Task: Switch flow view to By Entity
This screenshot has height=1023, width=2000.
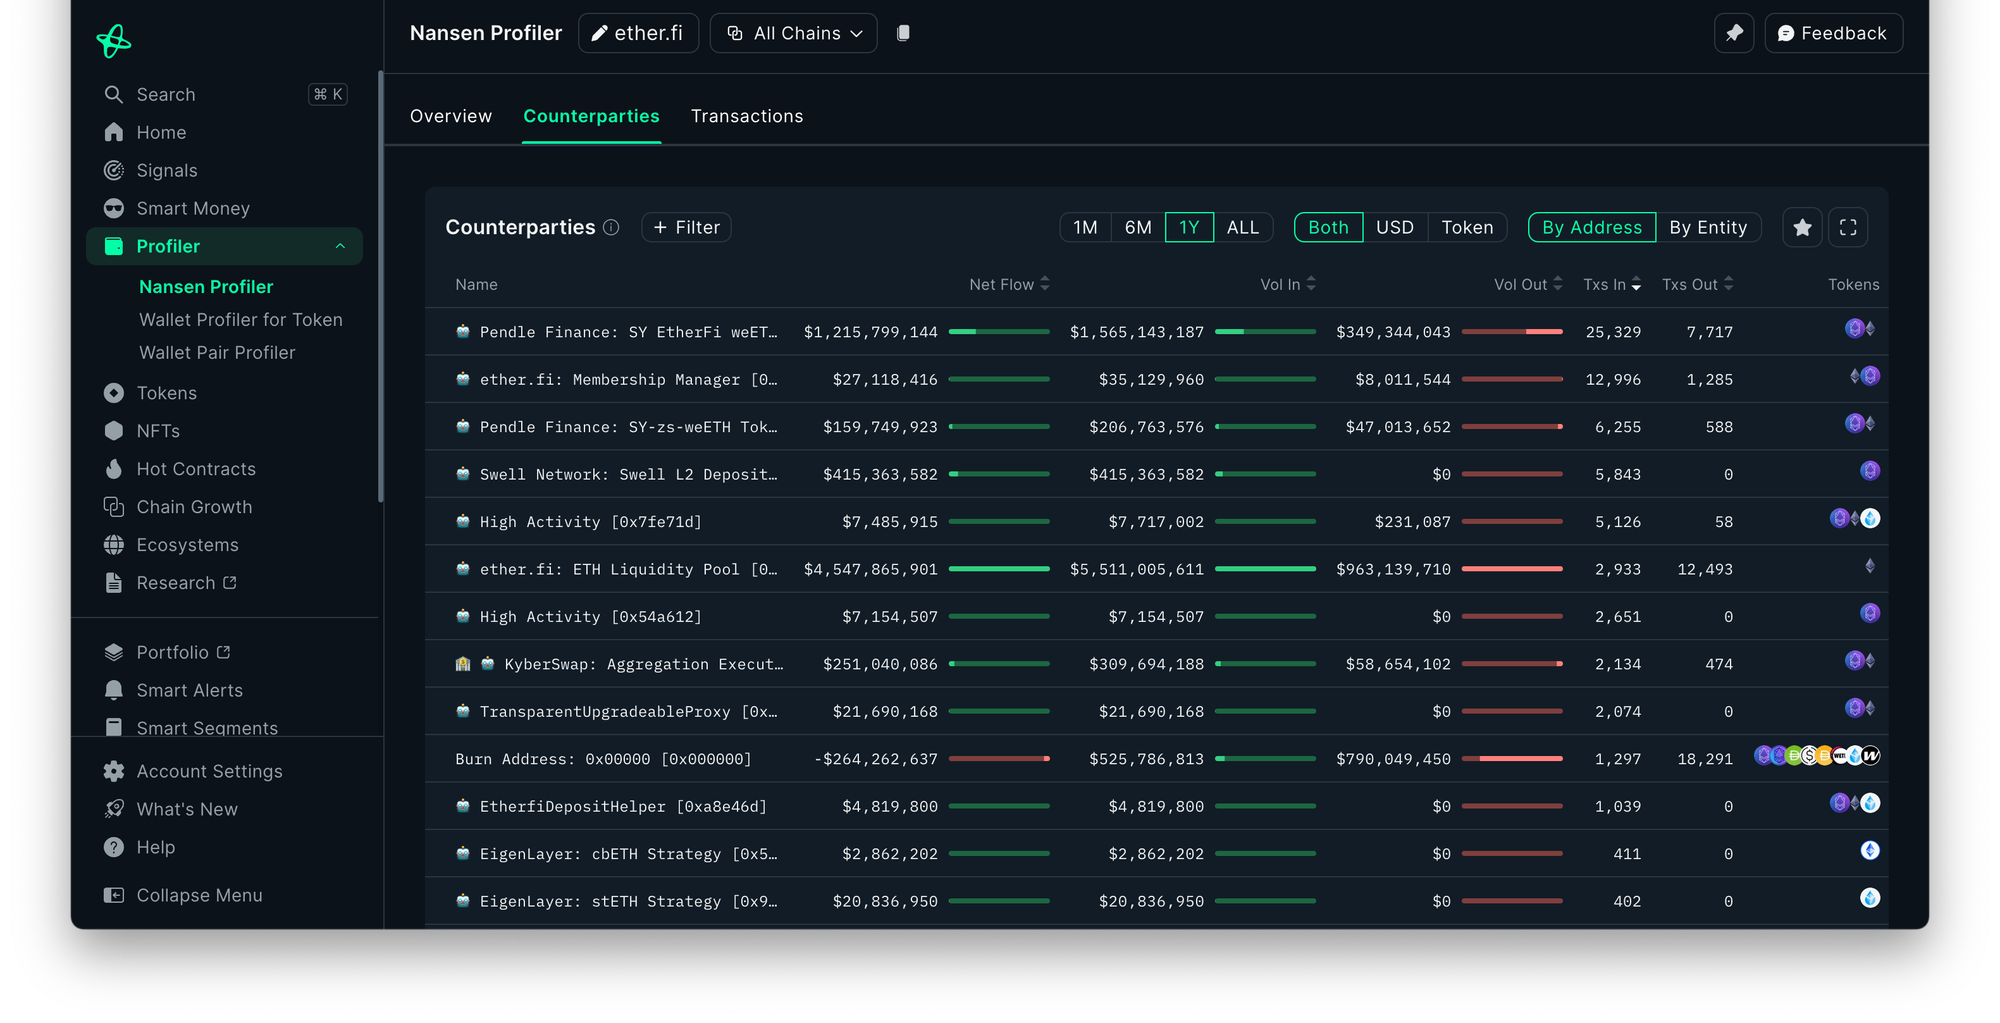Action: tap(1710, 227)
